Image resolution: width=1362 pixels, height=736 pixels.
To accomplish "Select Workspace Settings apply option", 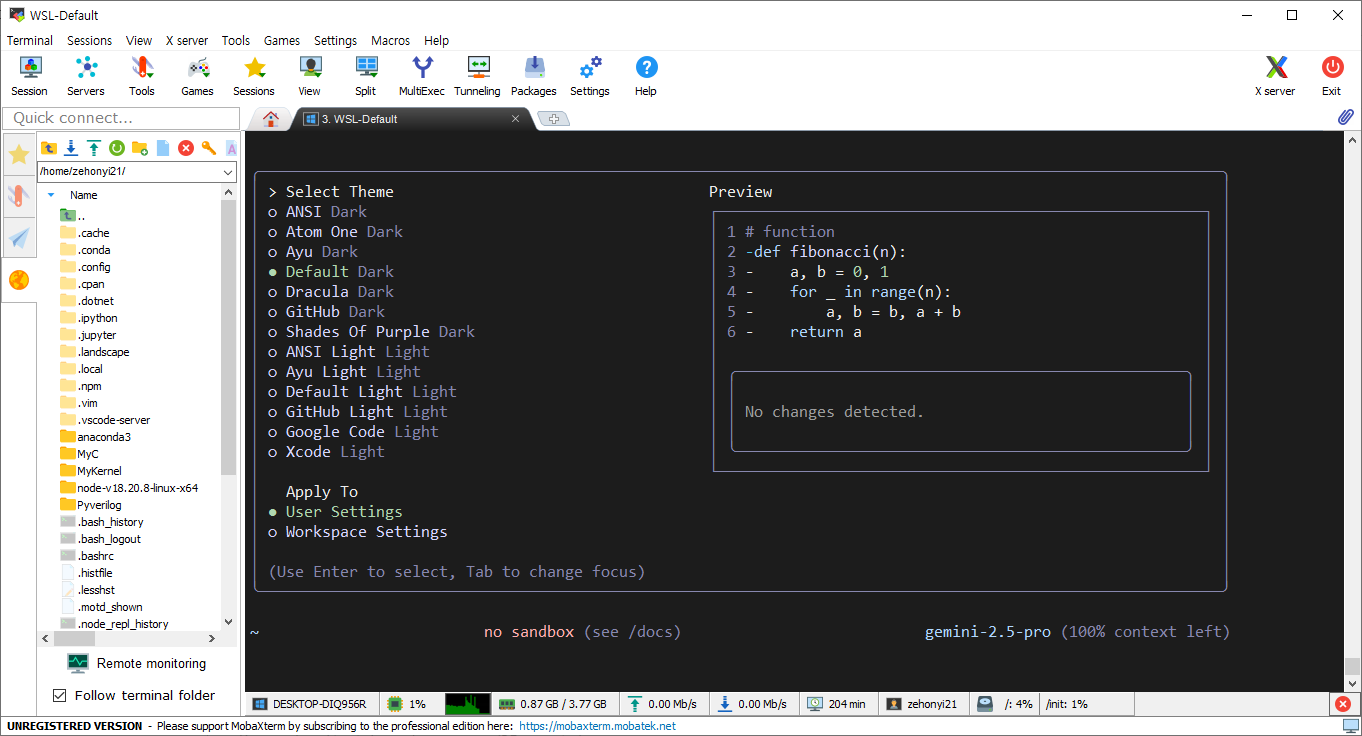I will (x=358, y=532).
